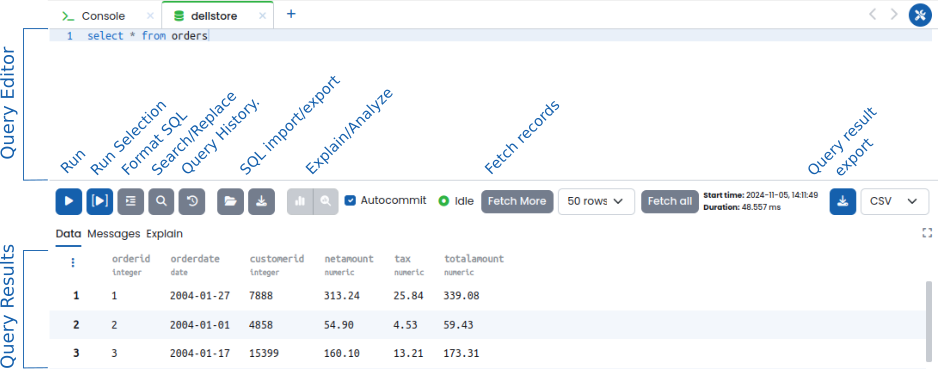Go to the next tabs with the right chevron

point(894,14)
